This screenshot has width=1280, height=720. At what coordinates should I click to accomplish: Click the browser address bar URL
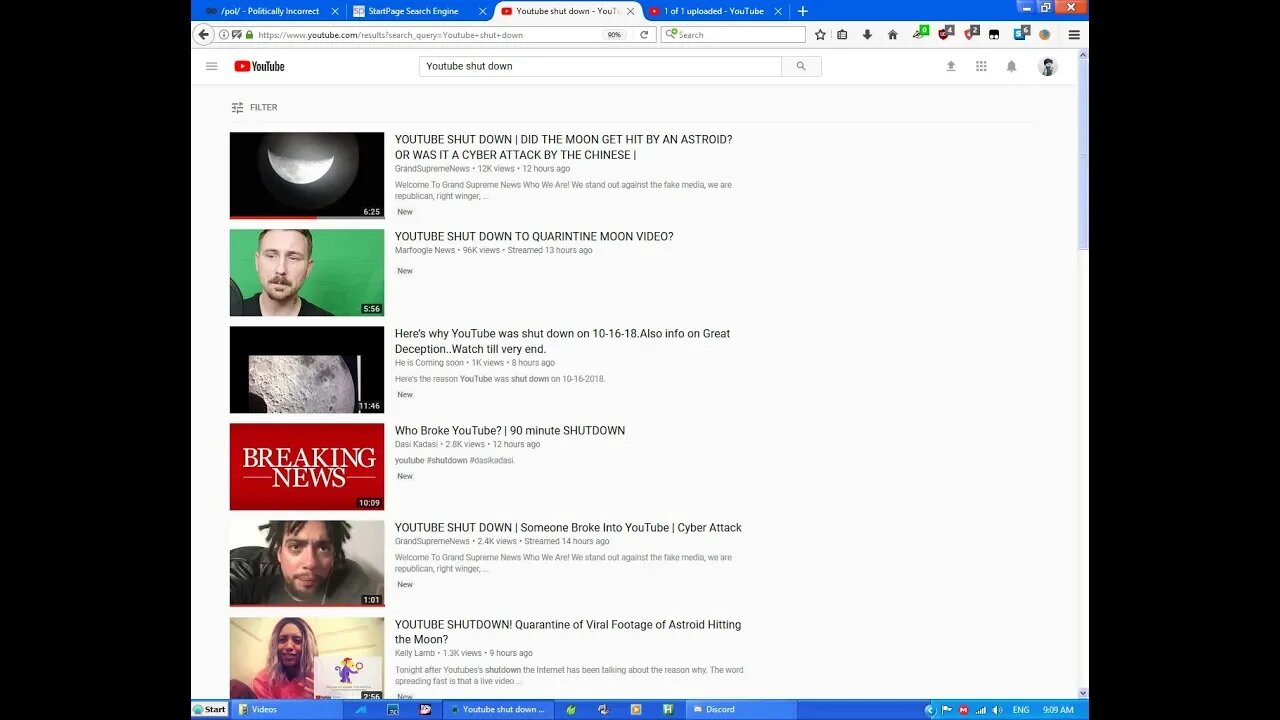[x=390, y=35]
